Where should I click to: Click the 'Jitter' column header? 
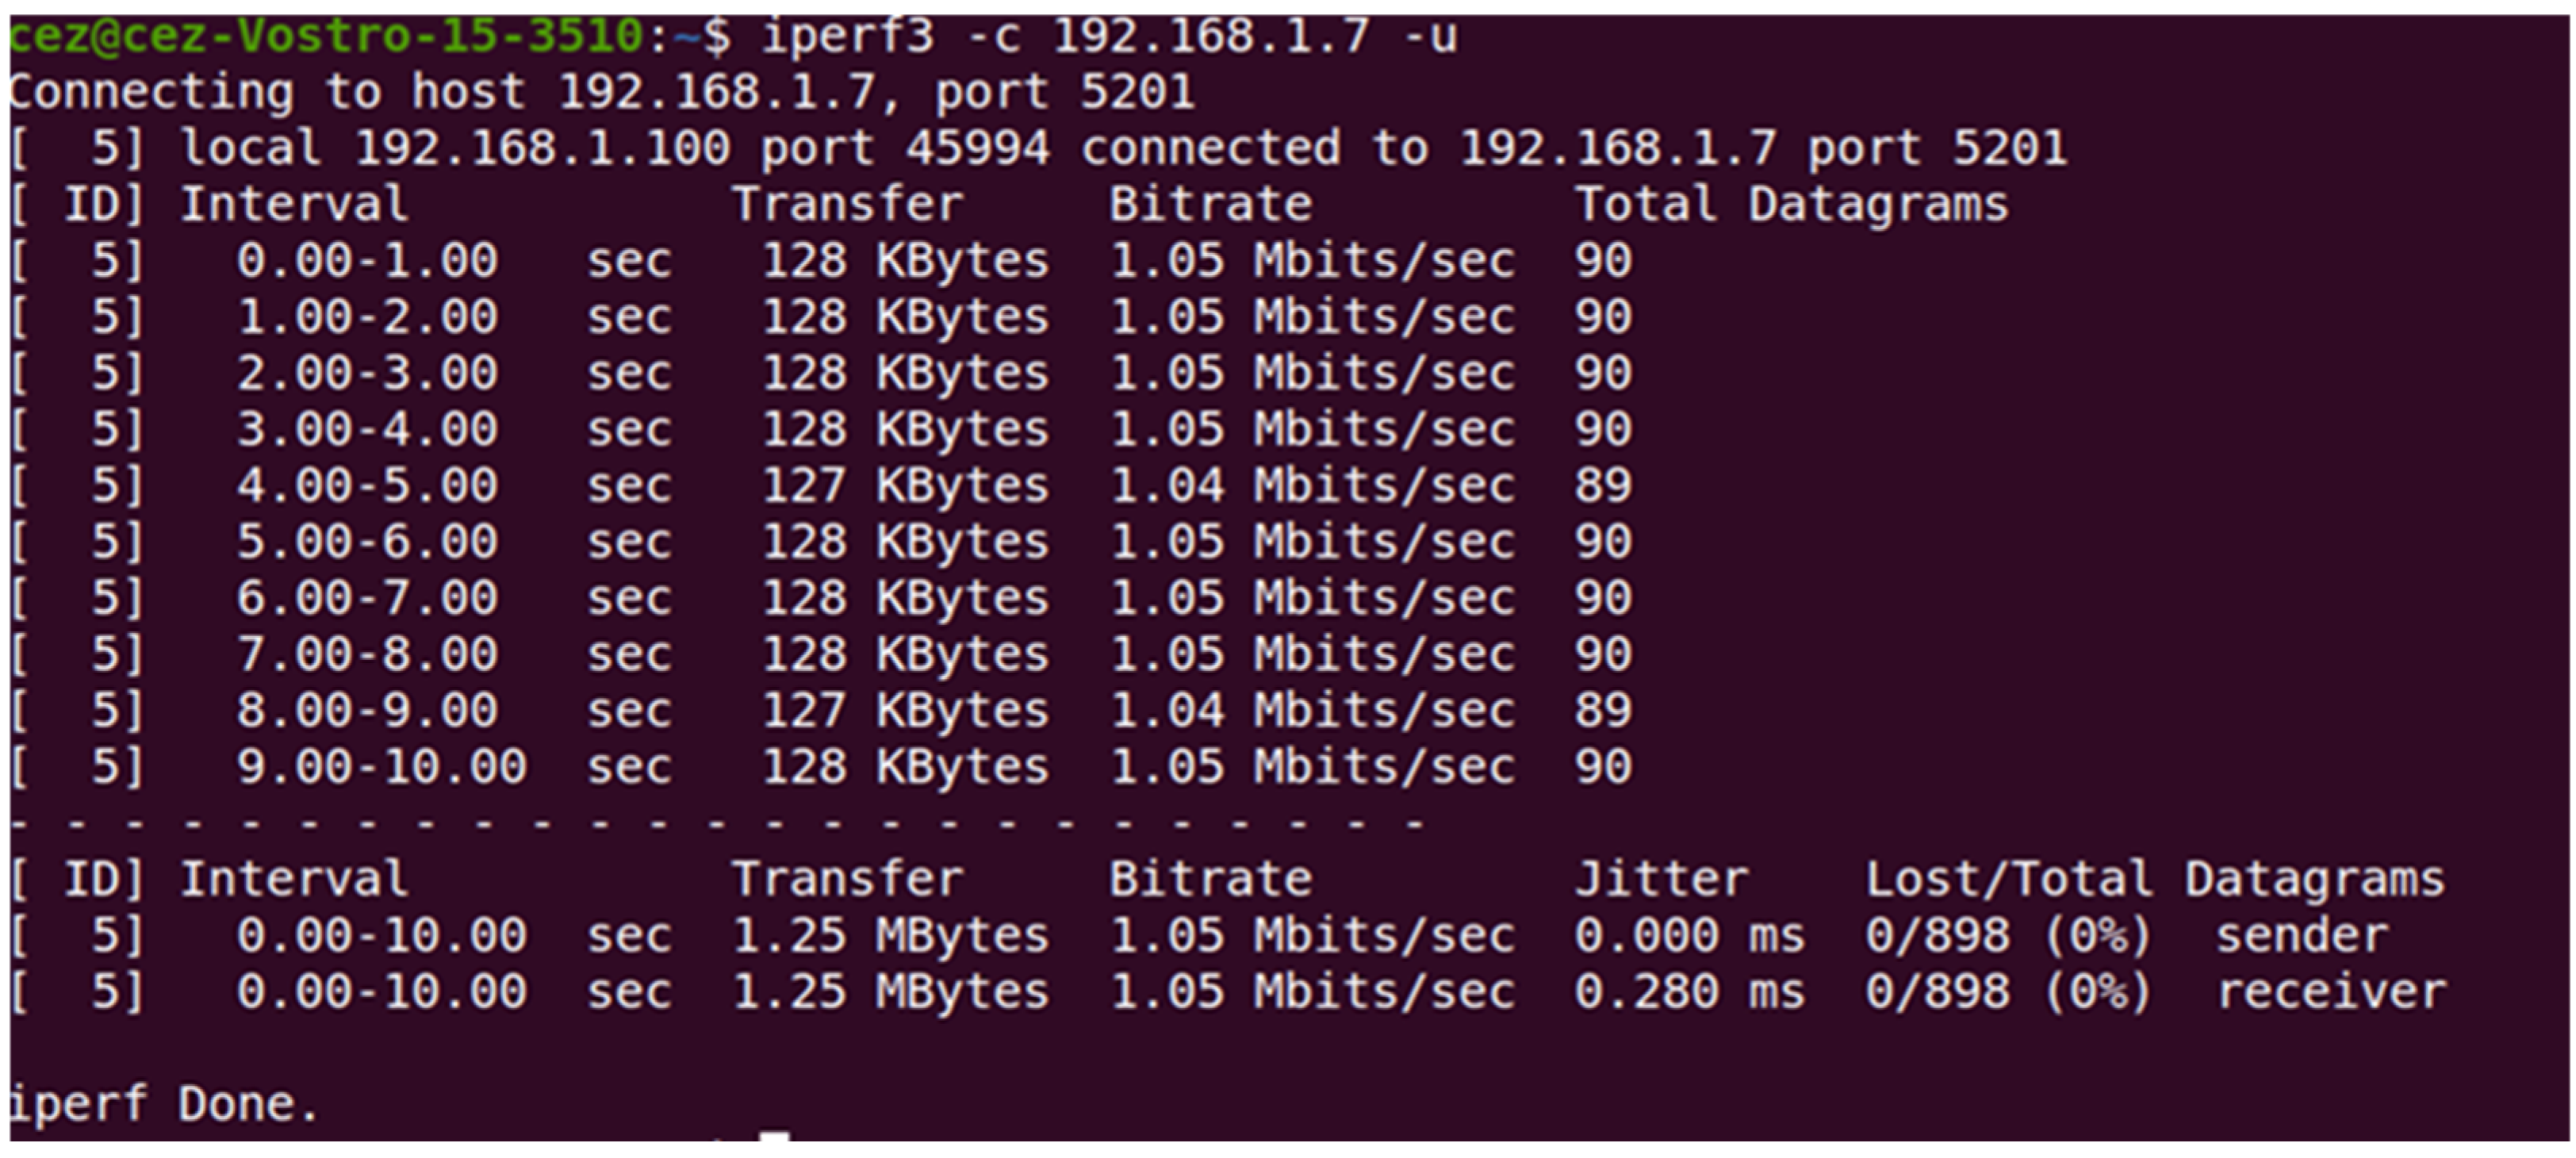pos(1661,880)
